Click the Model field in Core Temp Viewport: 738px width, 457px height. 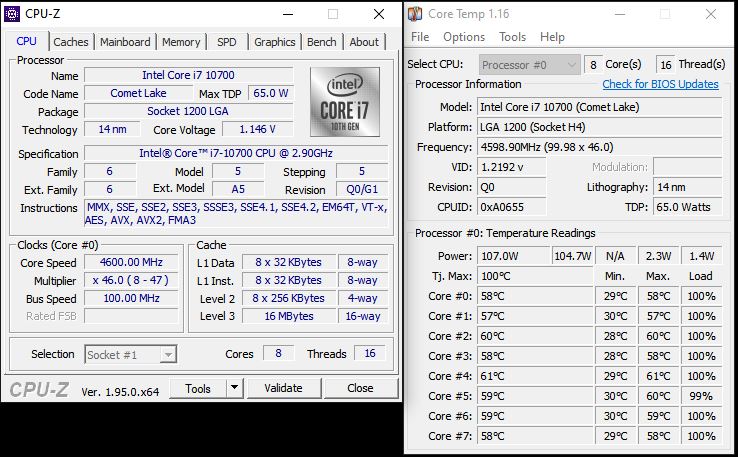coord(599,107)
